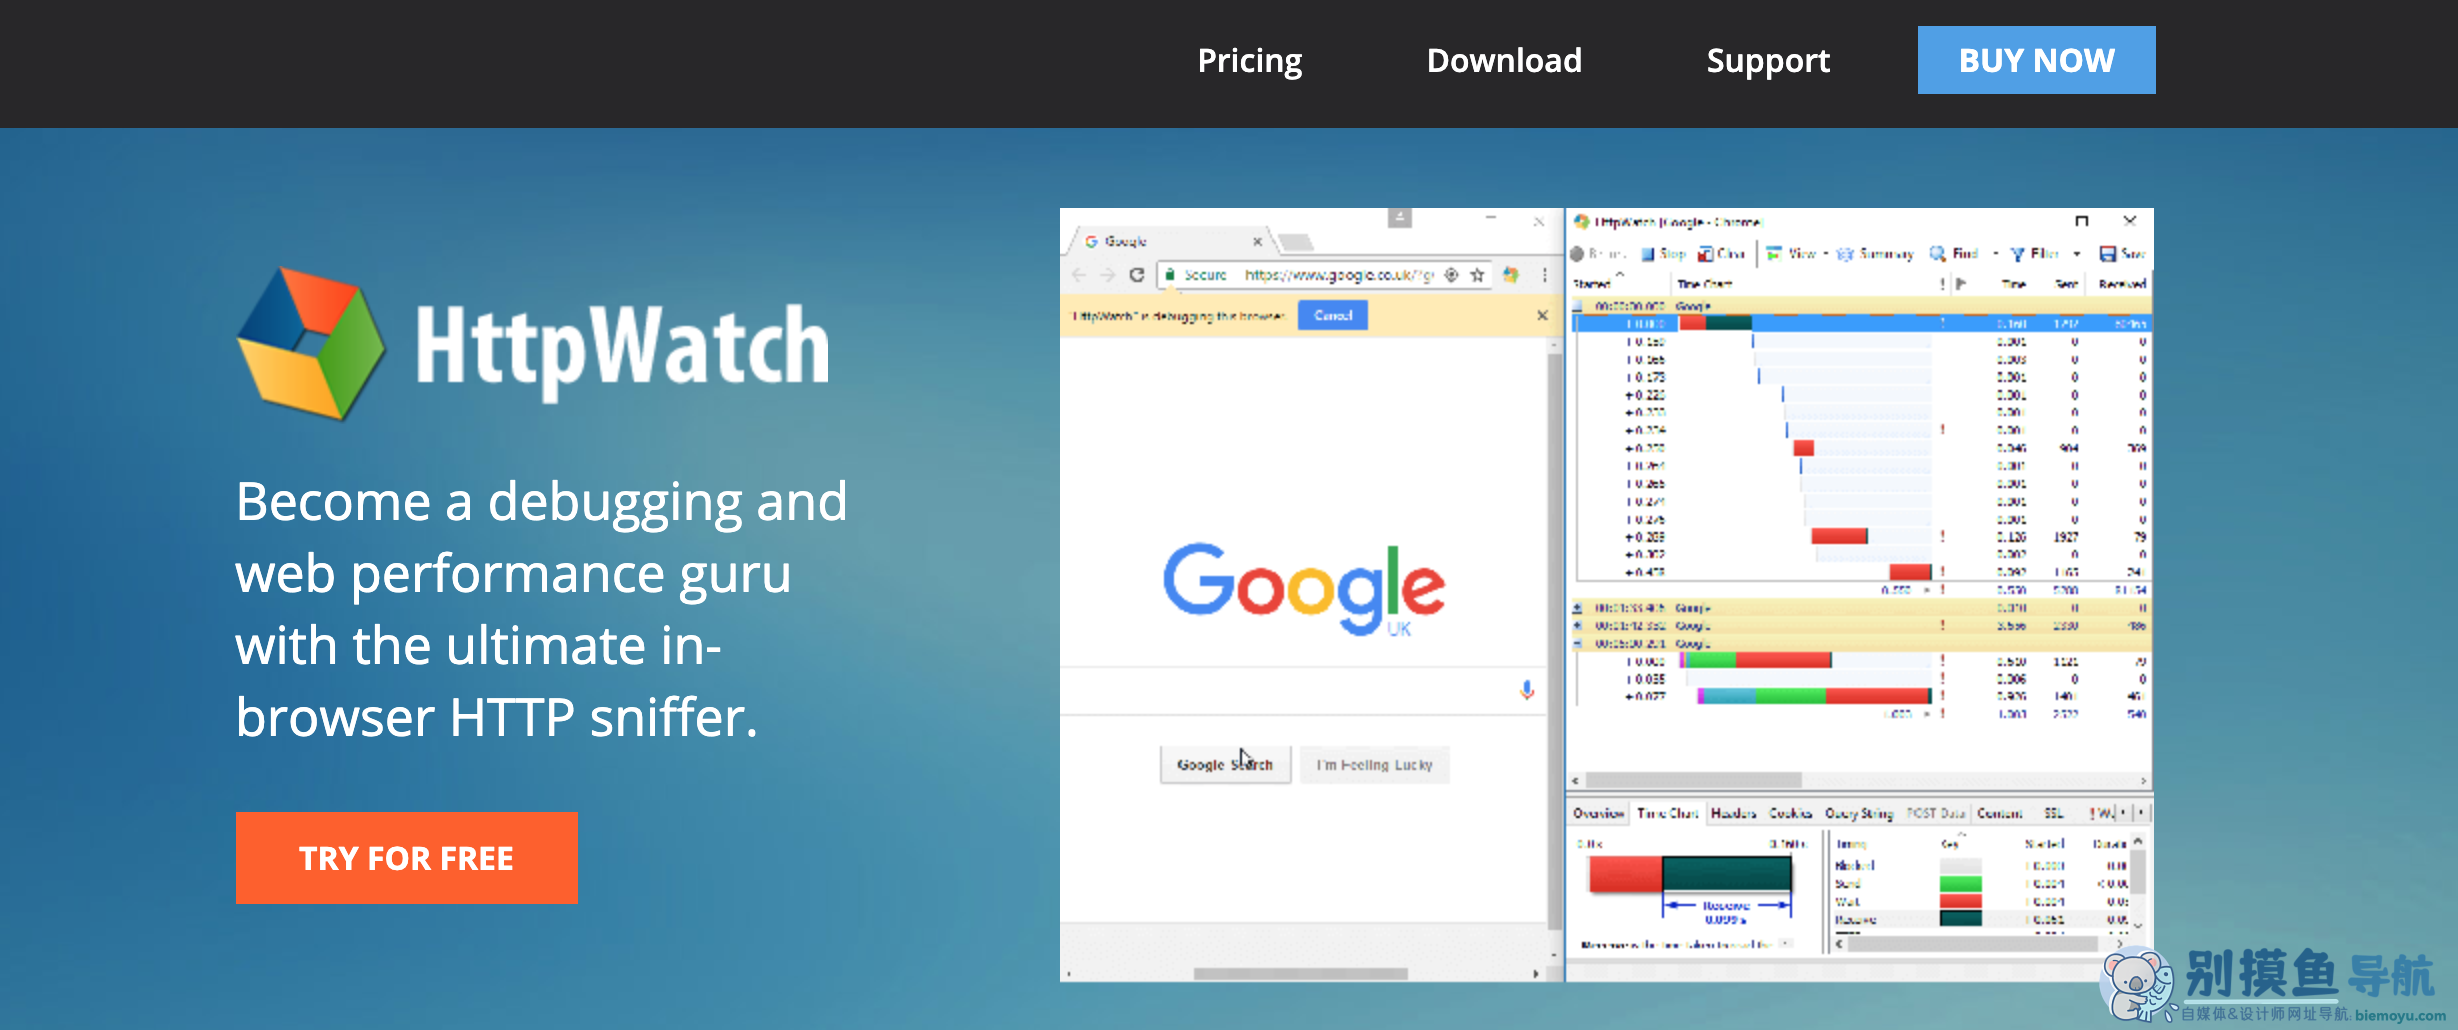Click the Google UK logo in the screenshot
This screenshot has height=1030, width=2458.
click(1304, 589)
